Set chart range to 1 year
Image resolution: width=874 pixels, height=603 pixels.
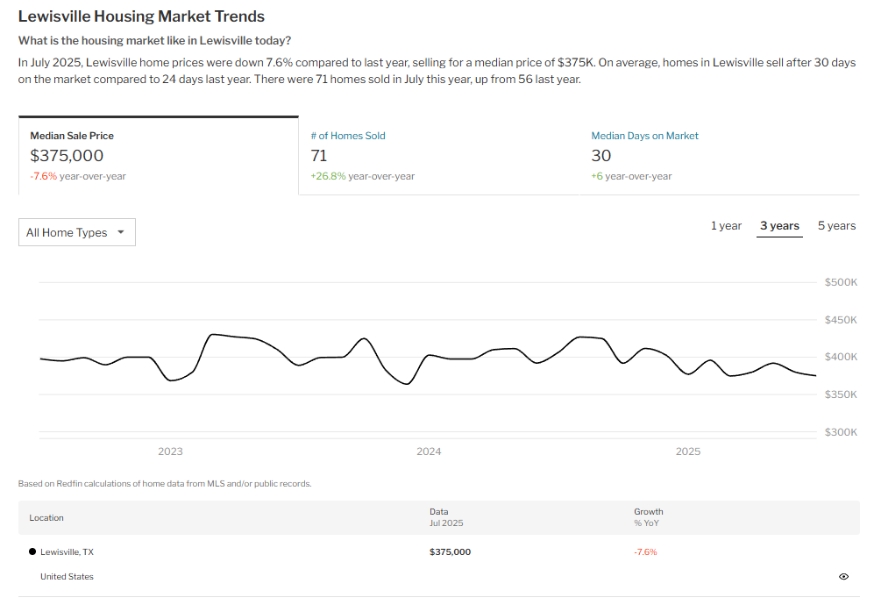coord(726,226)
